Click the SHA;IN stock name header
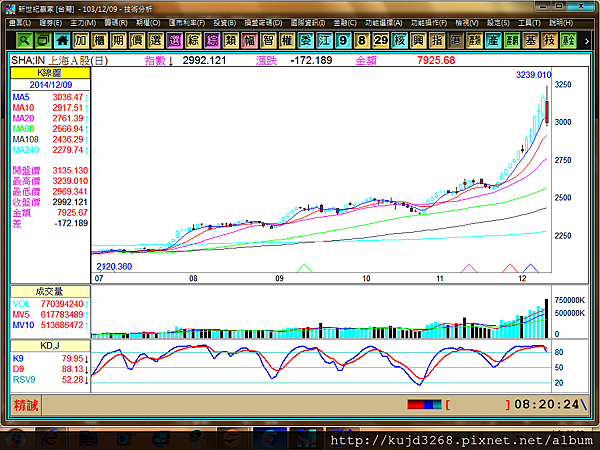 59,60
